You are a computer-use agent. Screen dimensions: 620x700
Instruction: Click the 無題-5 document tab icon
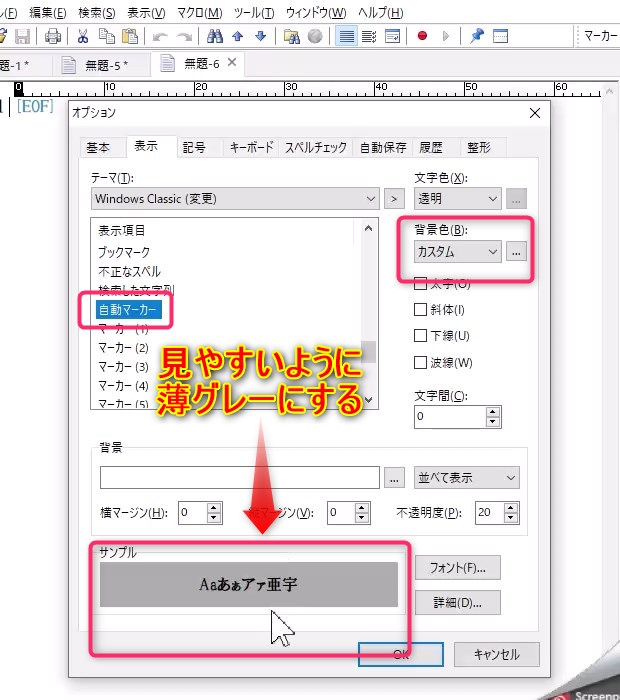coord(68,65)
